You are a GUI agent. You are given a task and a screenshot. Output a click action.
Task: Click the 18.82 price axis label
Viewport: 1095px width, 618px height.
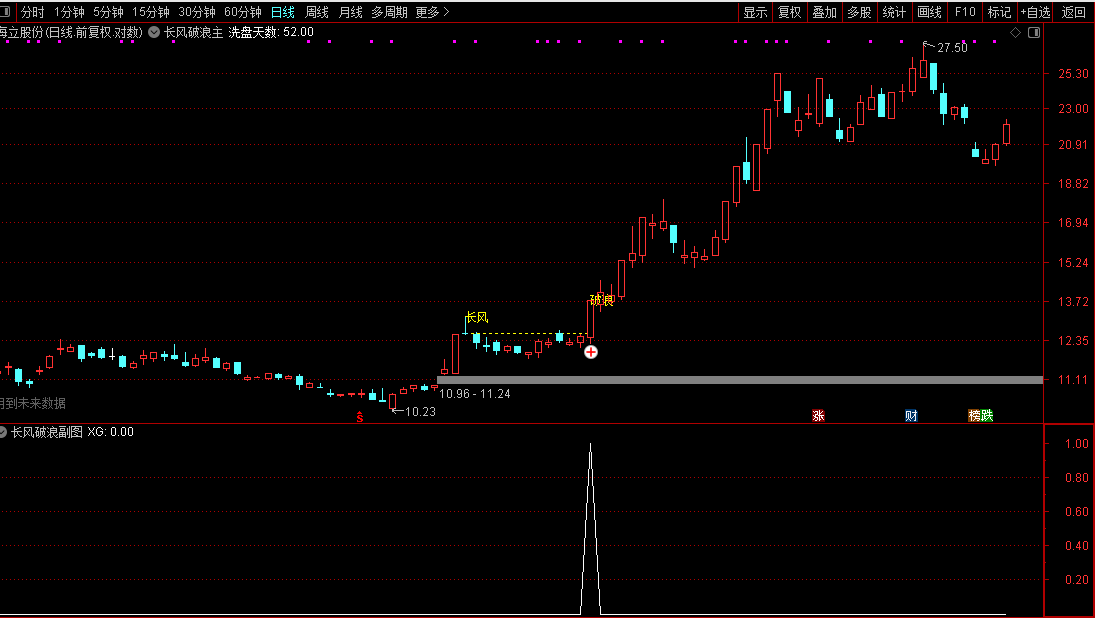point(1073,184)
